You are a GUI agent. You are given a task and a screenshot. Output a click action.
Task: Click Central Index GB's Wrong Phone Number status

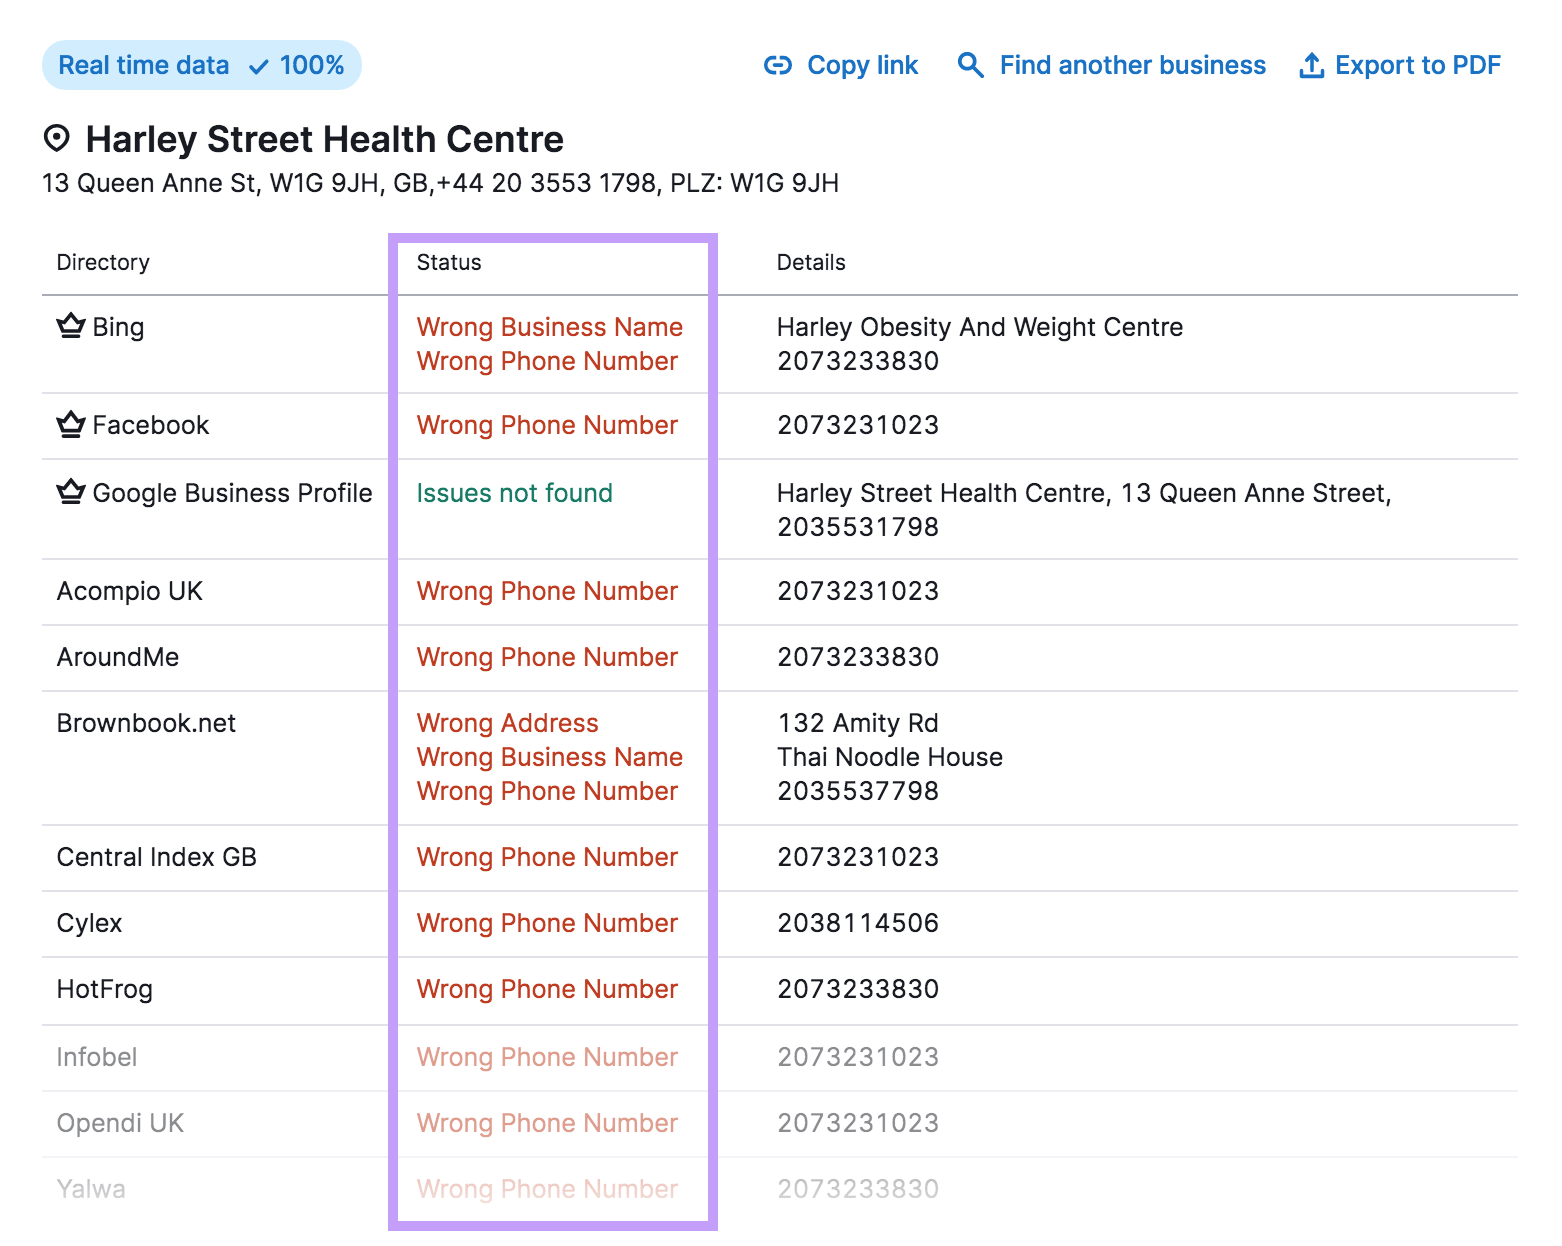coord(547,857)
